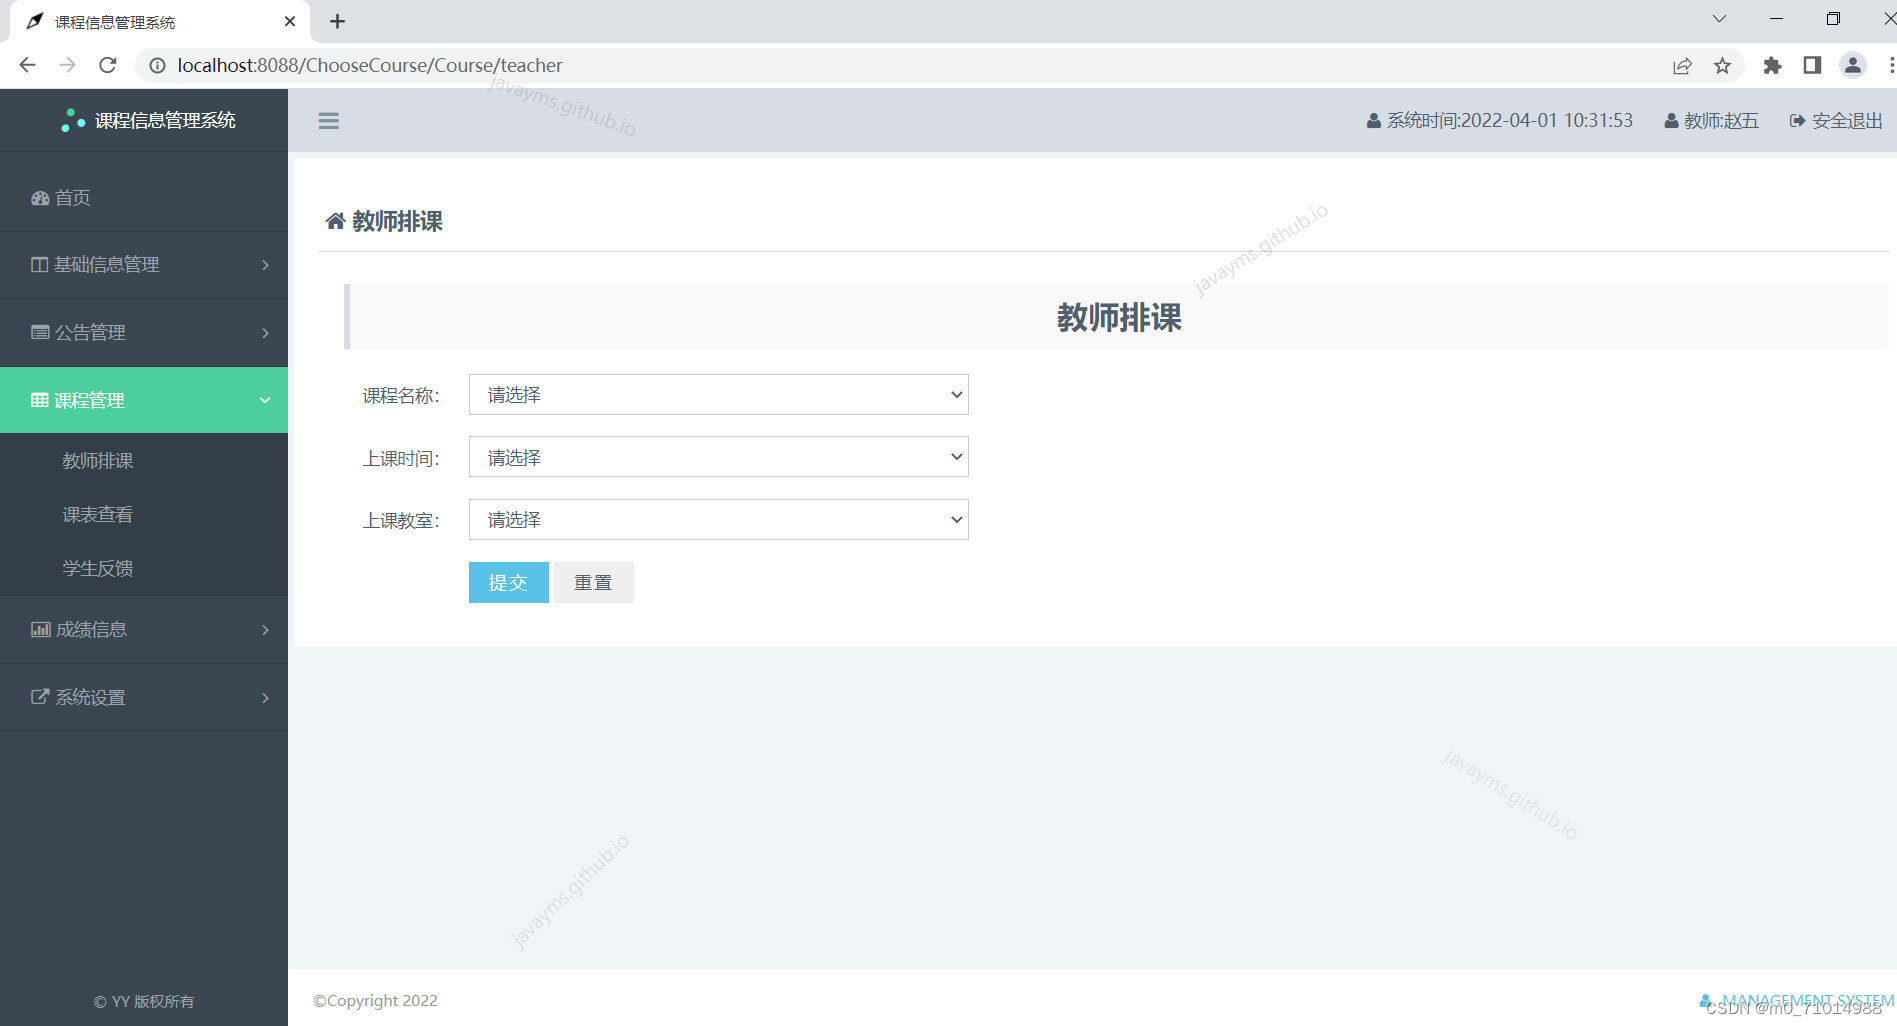1897x1026 pixels.
Task: Click the external-link icon beside 系统设置
Action: [40, 697]
